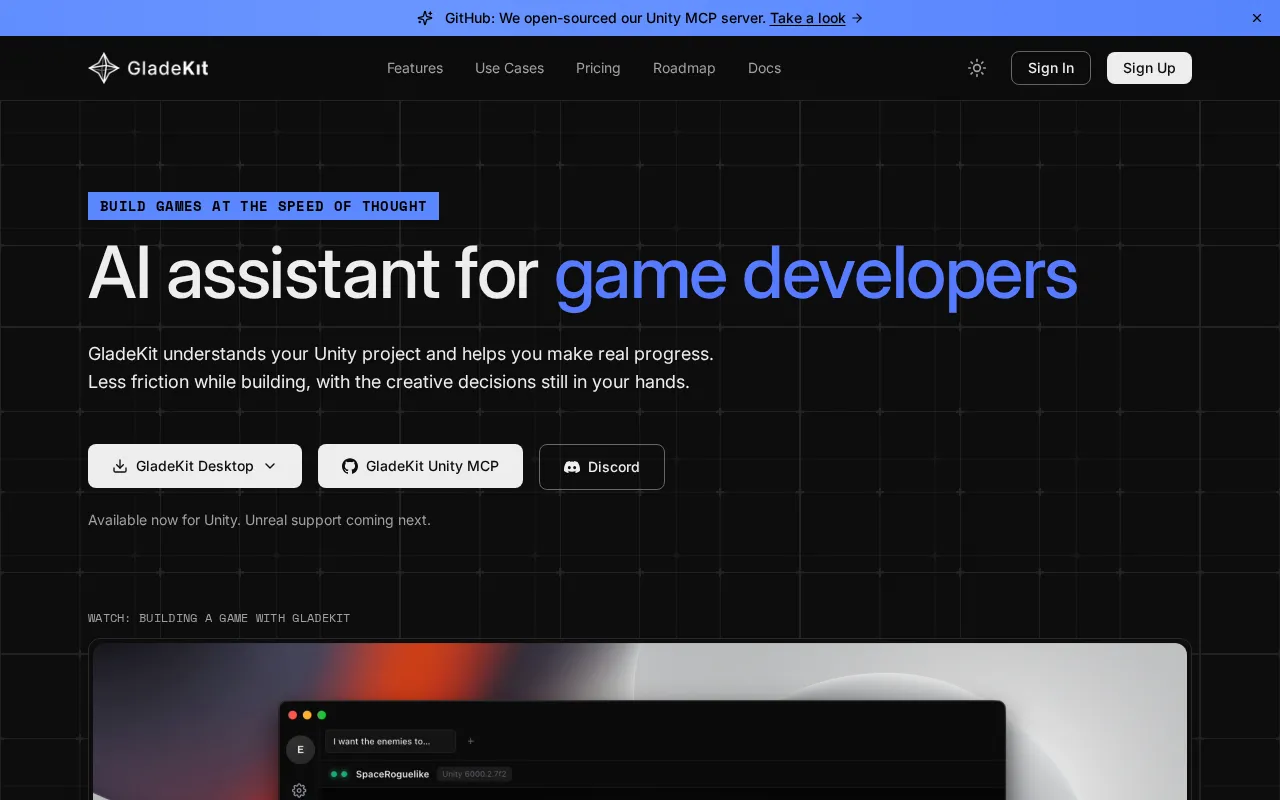The width and height of the screenshot is (1280, 800).
Task: Click "WATCH: BUILDING A GAME WITH GLADEKIT" caption
Action: click(219, 618)
